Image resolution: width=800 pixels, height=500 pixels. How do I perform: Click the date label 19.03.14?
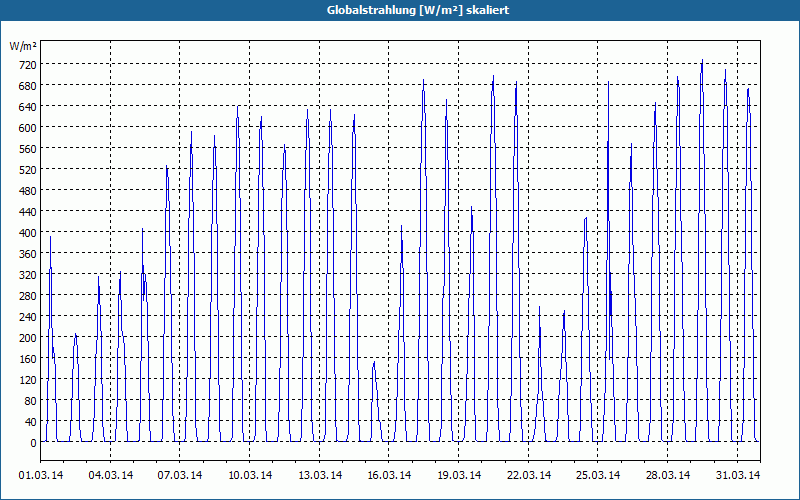click(x=459, y=476)
